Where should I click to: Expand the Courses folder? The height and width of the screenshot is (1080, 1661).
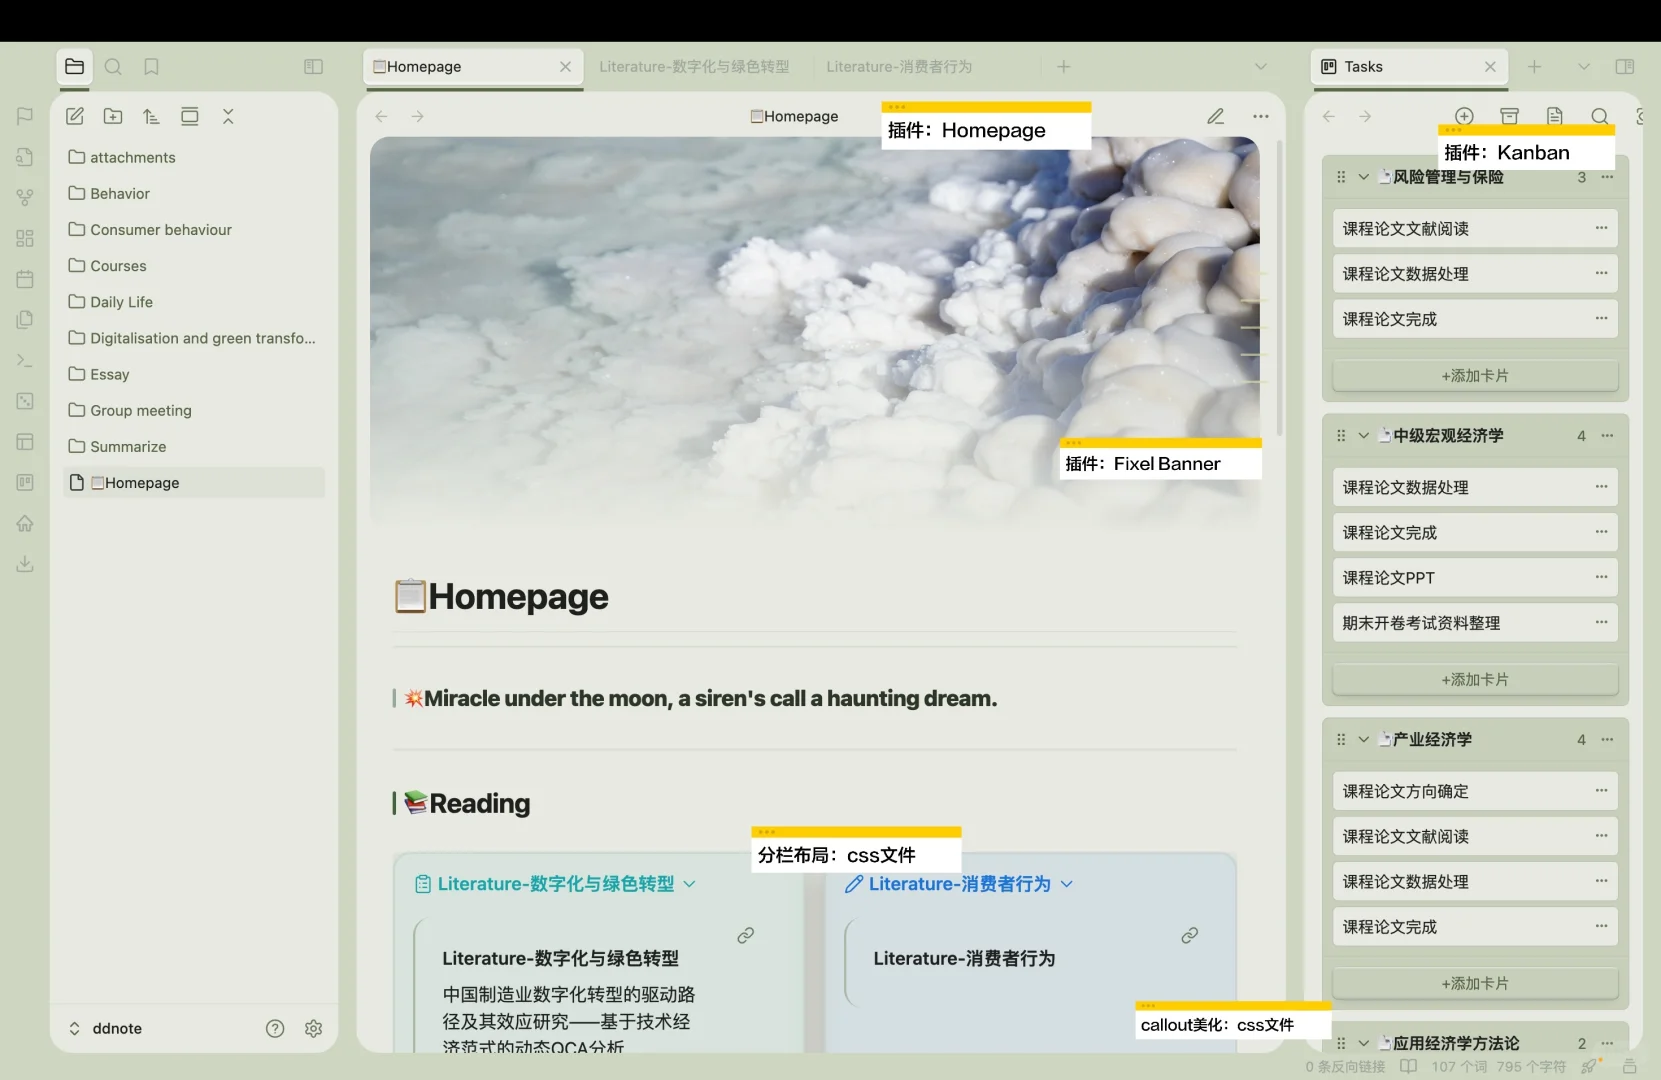click(194, 265)
